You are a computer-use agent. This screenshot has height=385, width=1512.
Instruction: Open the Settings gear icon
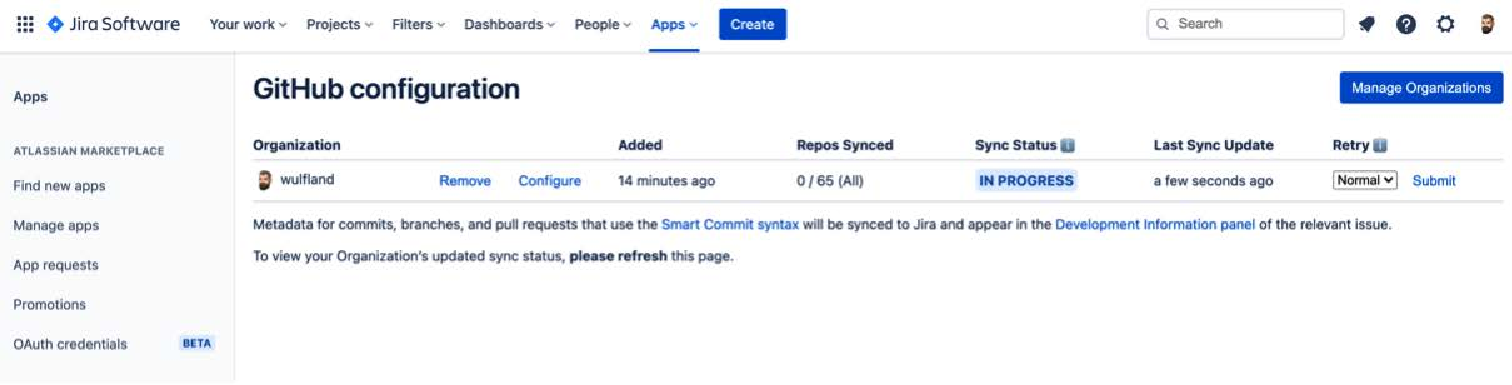point(1445,24)
